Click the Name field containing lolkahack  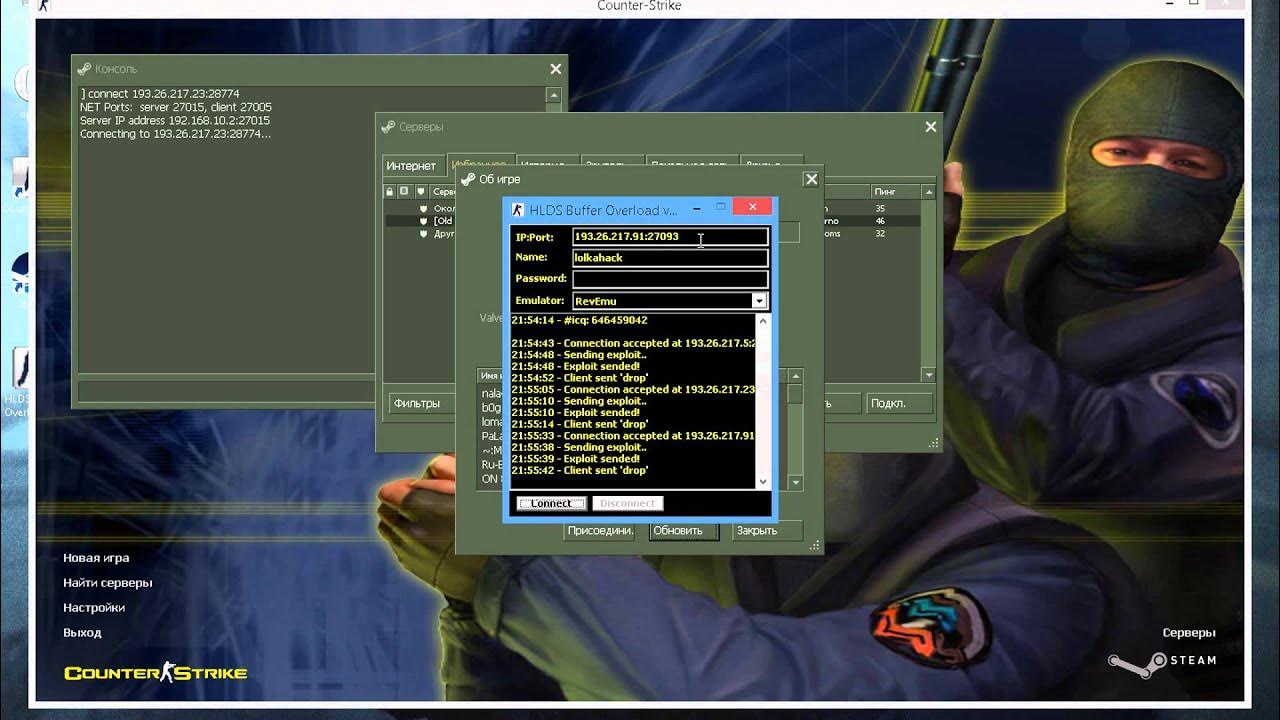click(670, 258)
